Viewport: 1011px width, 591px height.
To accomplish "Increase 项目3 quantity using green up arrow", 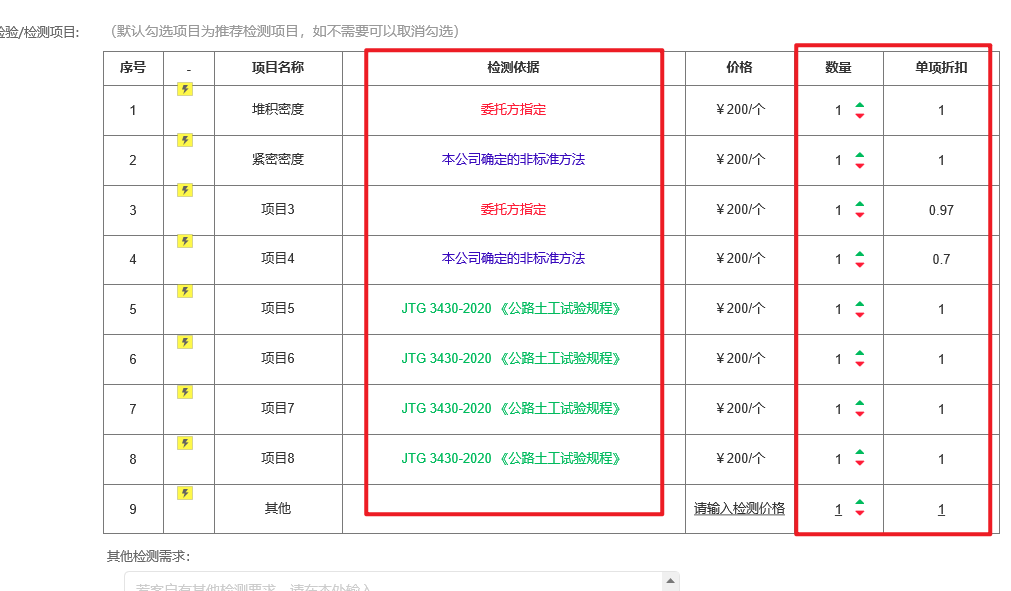I will 859,204.
